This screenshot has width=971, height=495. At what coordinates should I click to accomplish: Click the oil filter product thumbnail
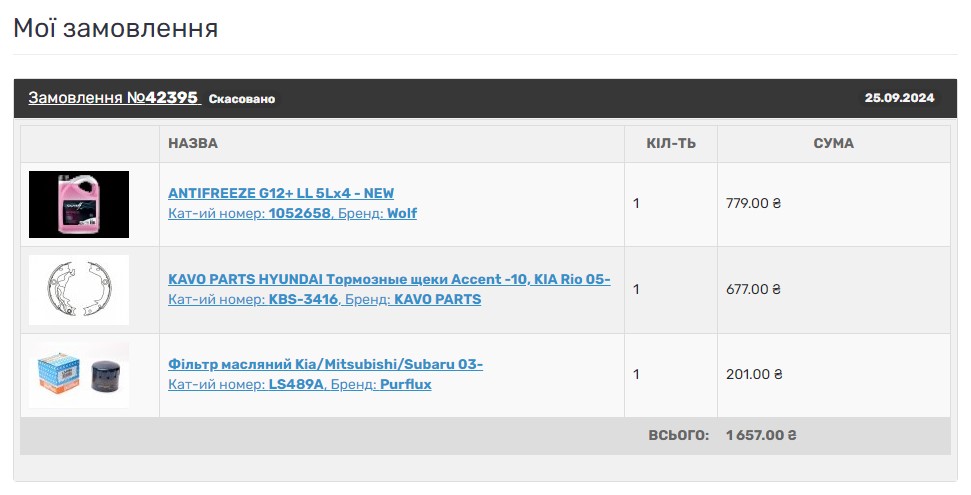(79, 374)
